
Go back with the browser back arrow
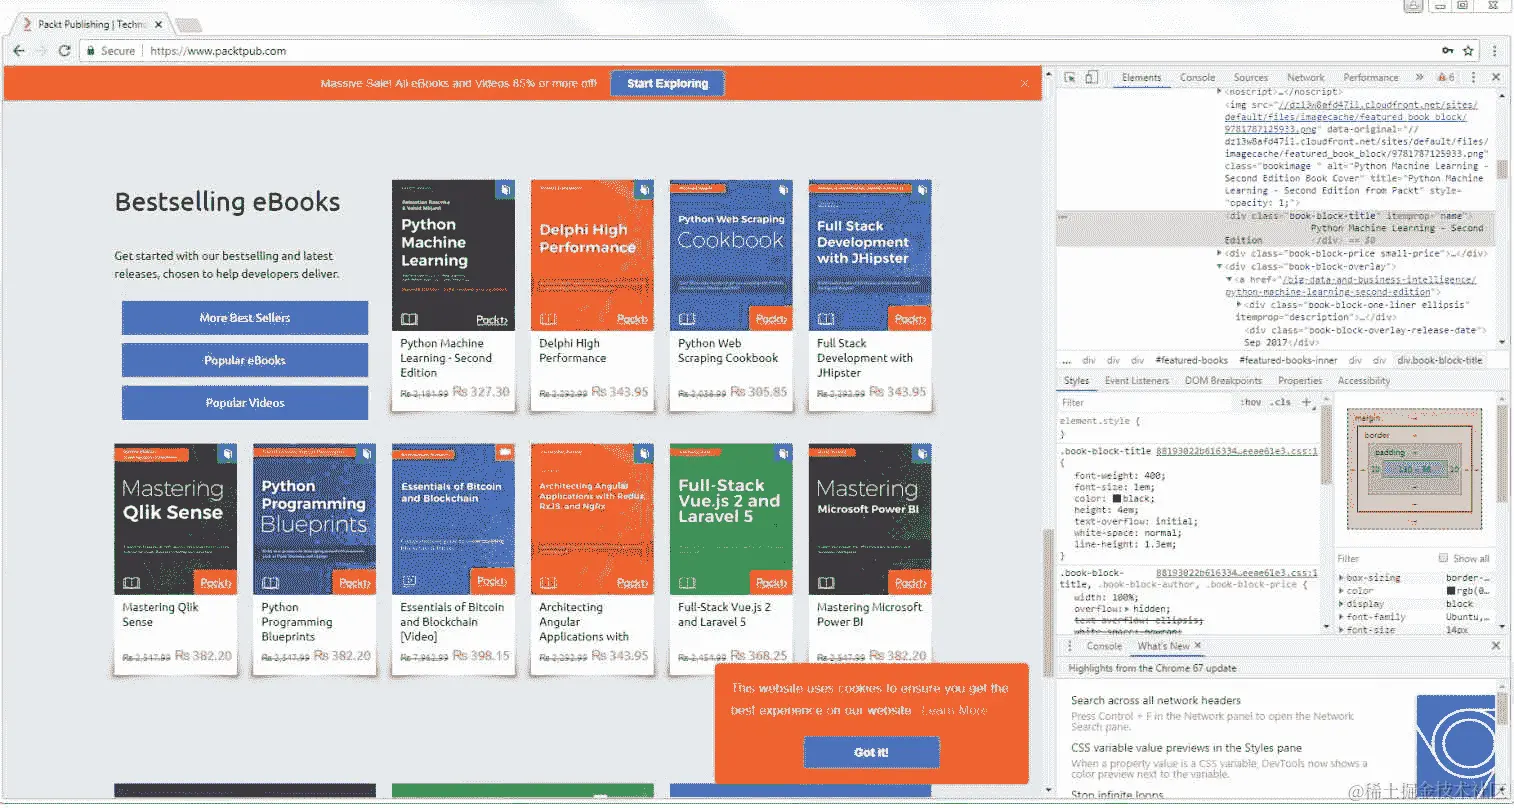19,50
